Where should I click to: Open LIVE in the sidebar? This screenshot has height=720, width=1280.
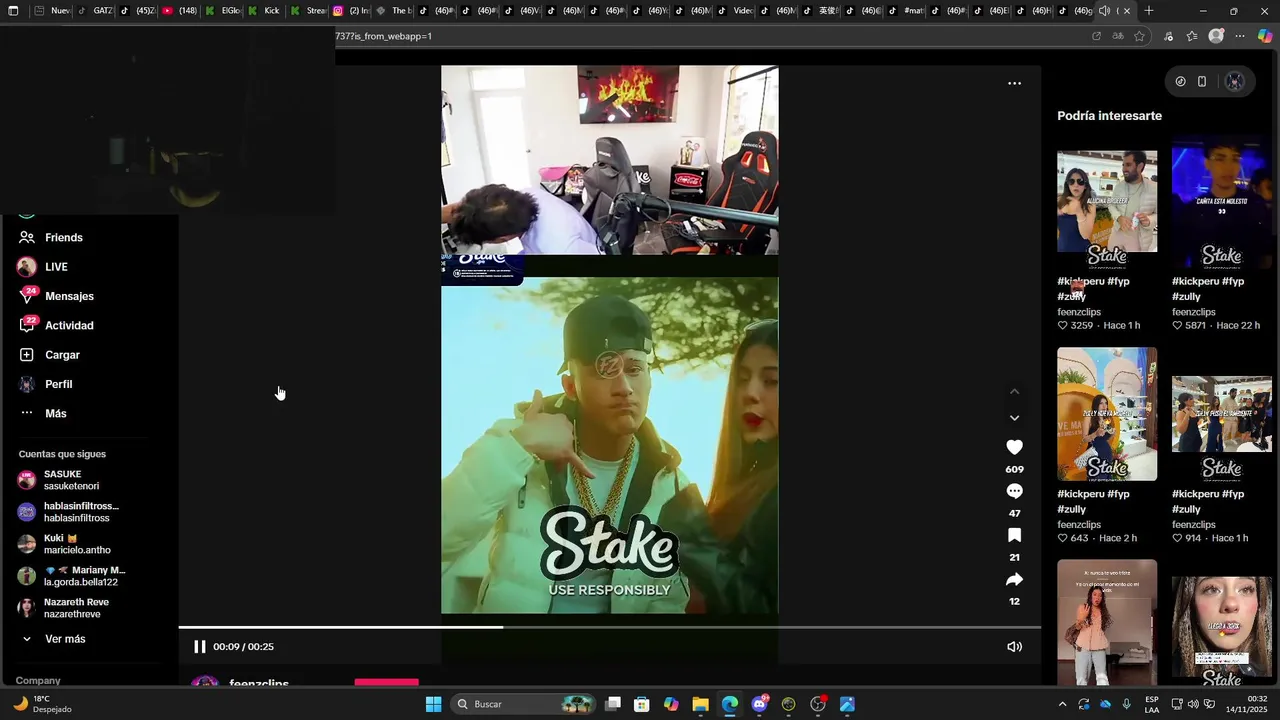coord(56,267)
